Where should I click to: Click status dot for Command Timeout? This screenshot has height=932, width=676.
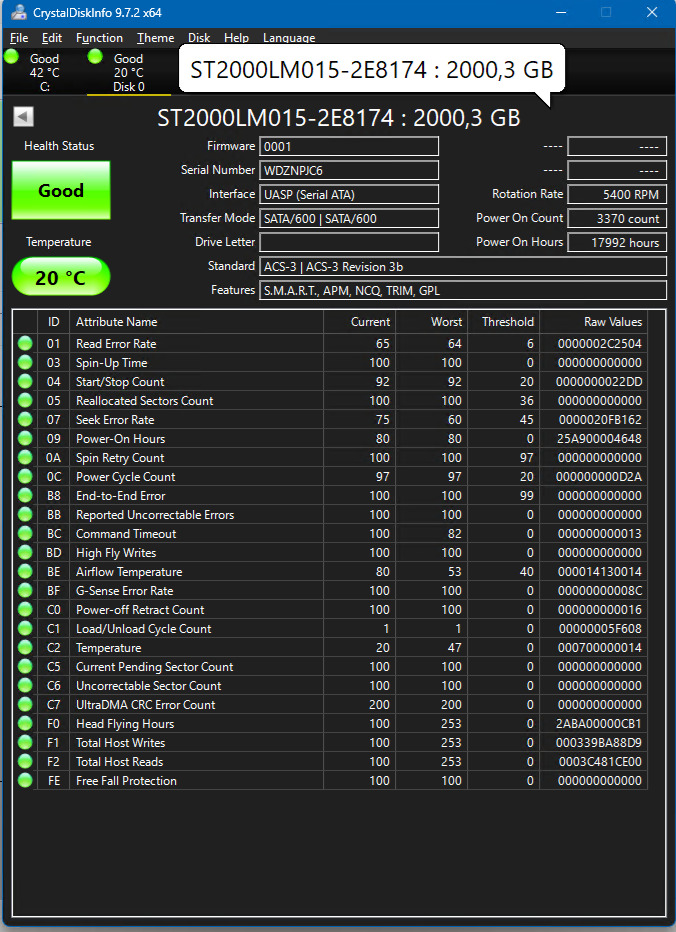[25, 534]
